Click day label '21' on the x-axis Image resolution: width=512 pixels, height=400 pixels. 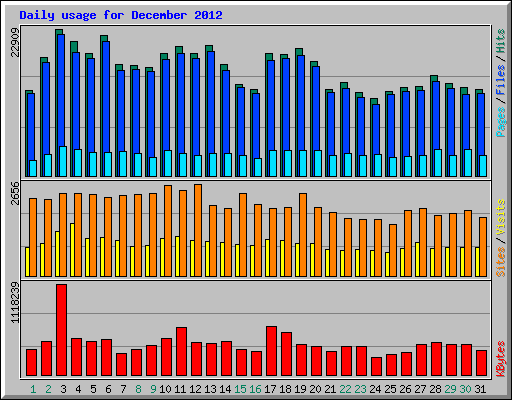pos(330,389)
